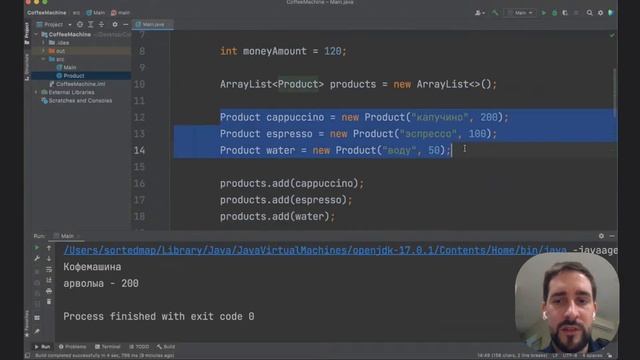
Task: Click the UTF-8 encoding in status bar
Action: pyautogui.click(x=570, y=356)
